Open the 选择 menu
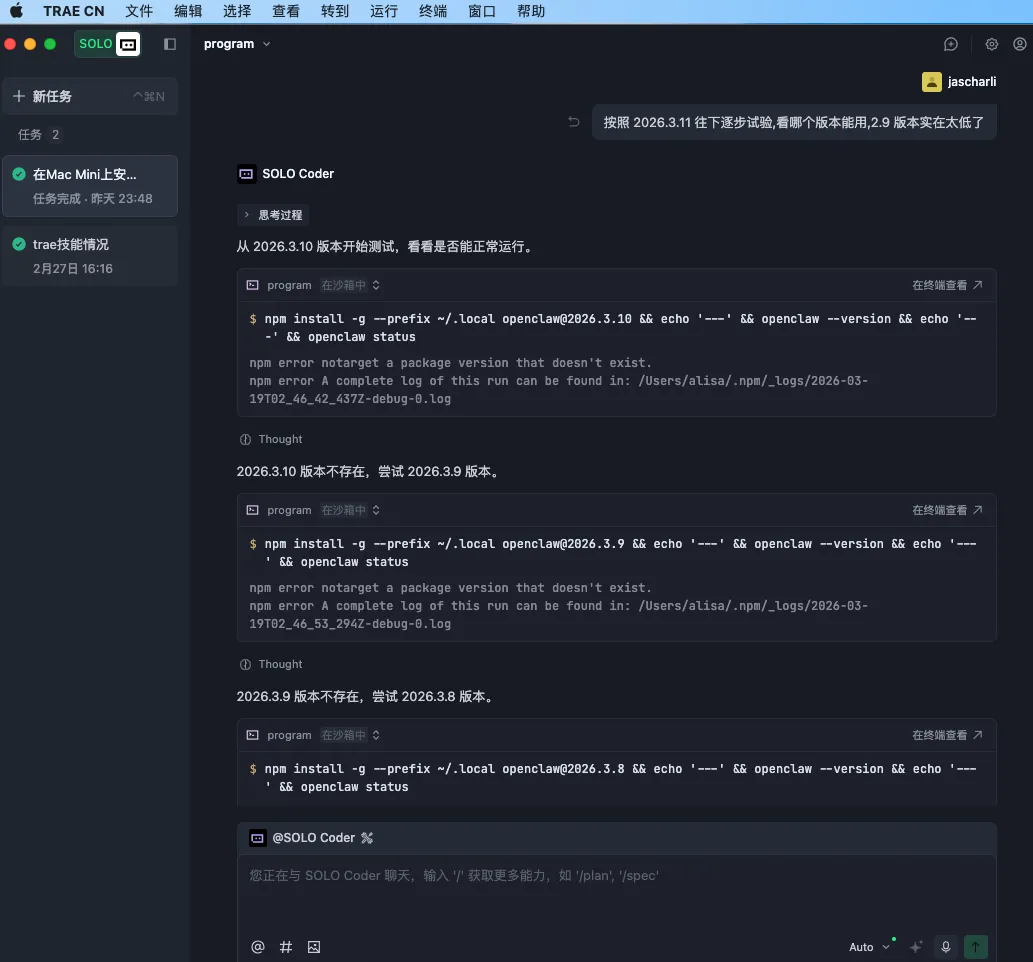Image resolution: width=1033 pixels, height=962 pixels. 237,11
